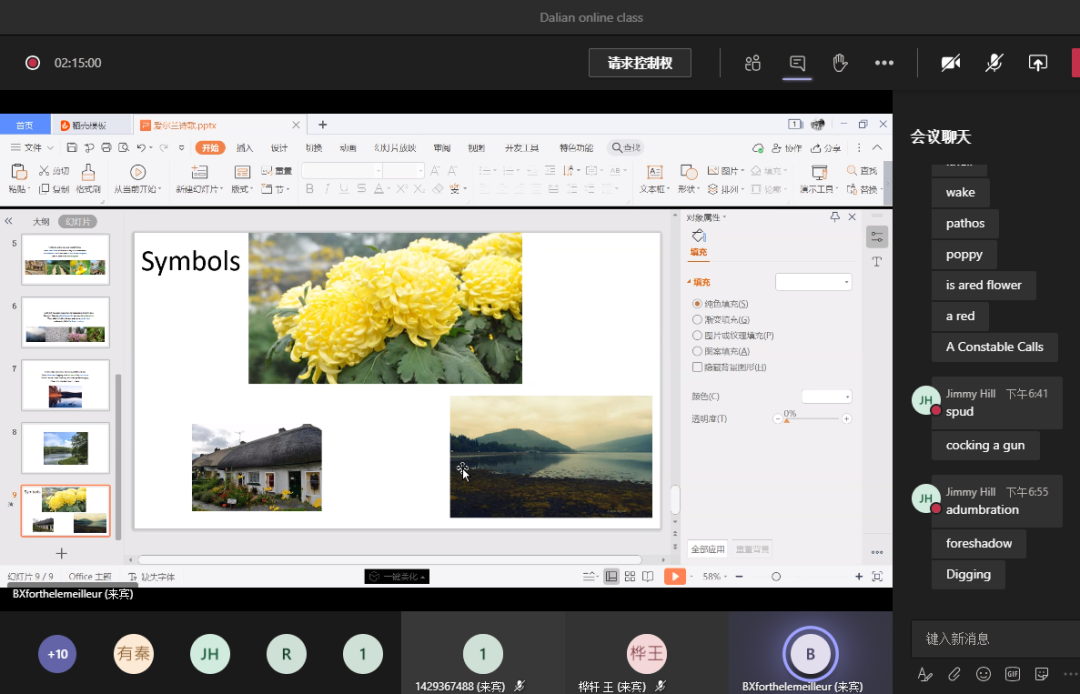Toggle the meeting chat icon
Image resolution: width=1080 pixels, height=694 pixels.
click(797, 63)
